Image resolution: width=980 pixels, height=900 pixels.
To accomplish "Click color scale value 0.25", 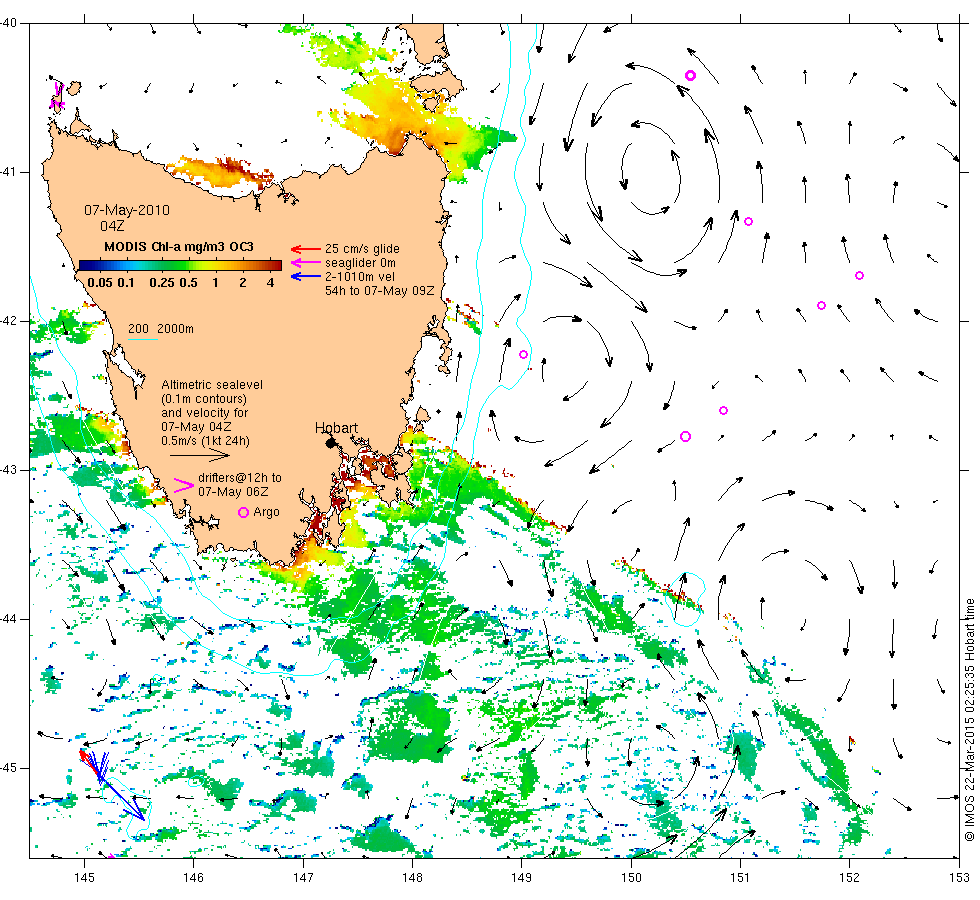I will click(162, 282).
